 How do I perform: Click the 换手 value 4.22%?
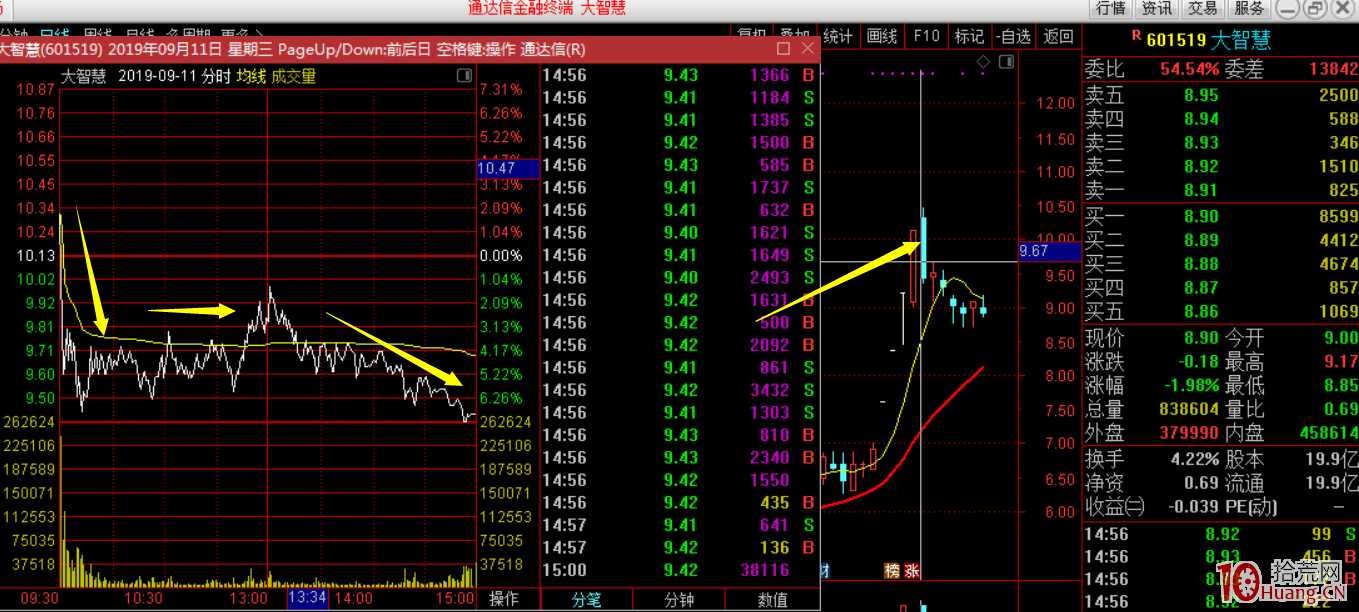point(1194,459)
